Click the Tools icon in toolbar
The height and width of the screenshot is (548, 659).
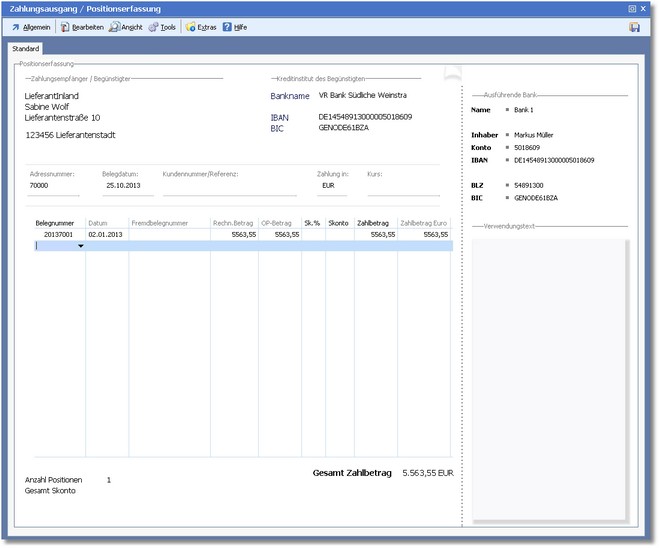tap(153, 27)
